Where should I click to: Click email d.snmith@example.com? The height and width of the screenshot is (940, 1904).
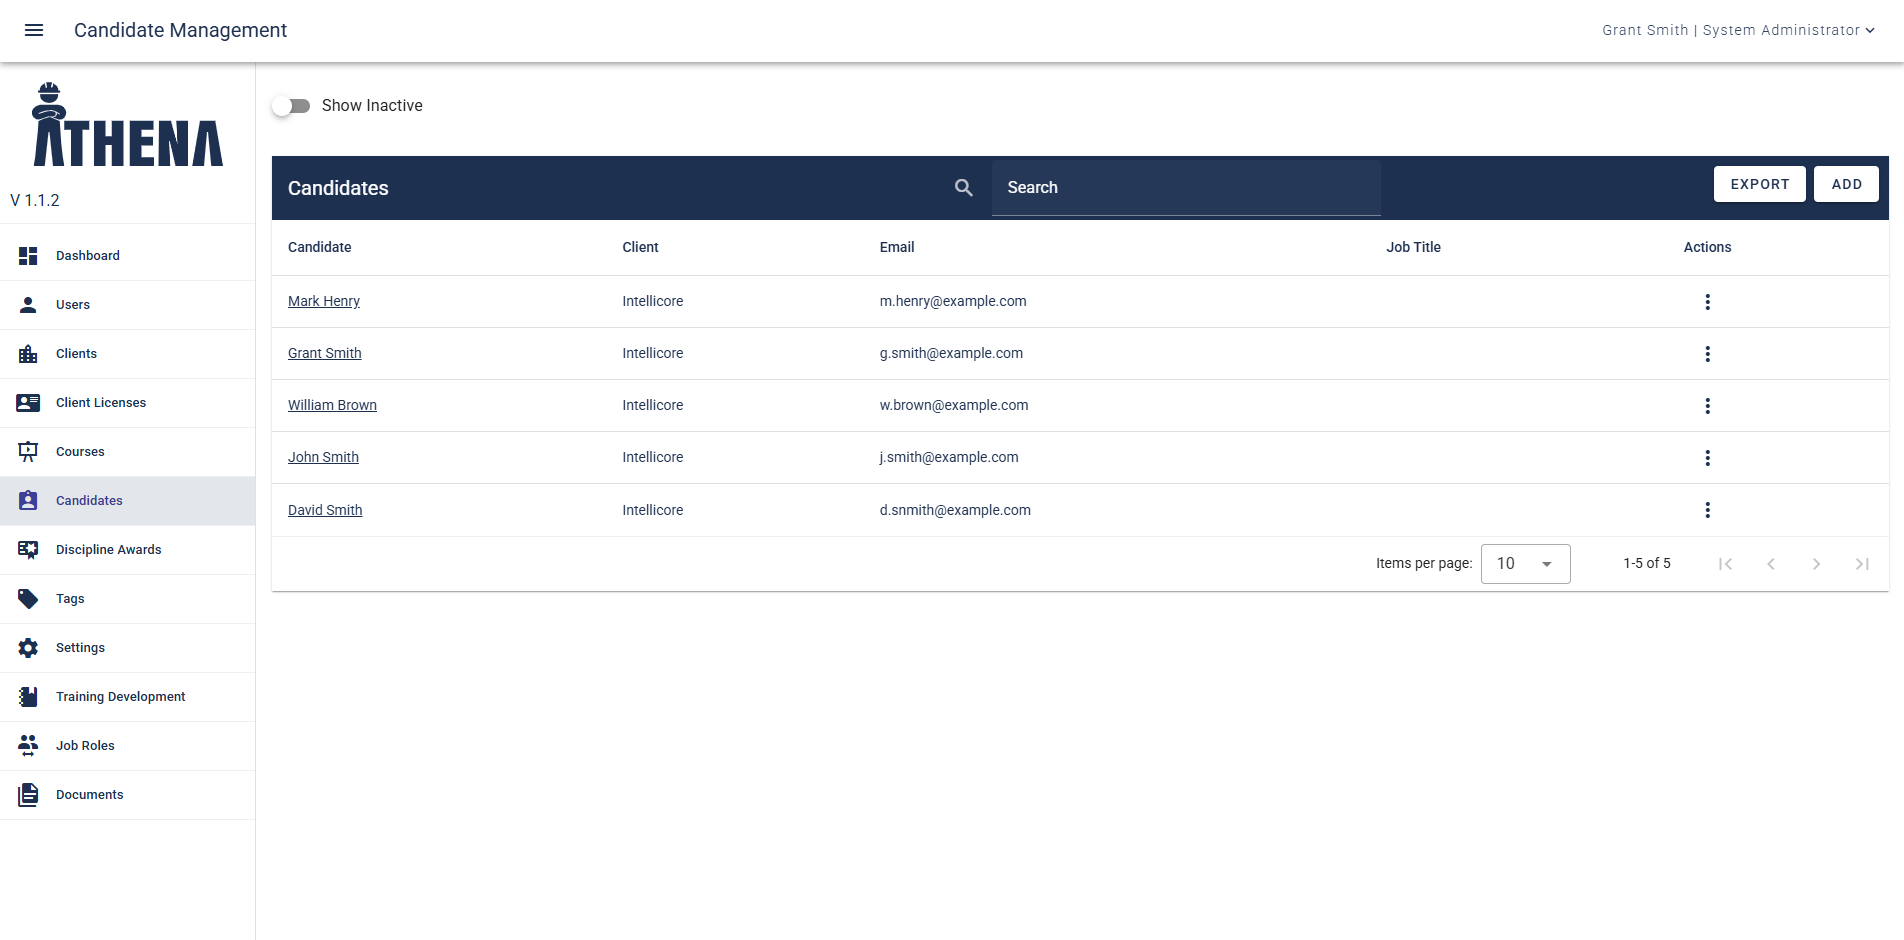(955, 510)
